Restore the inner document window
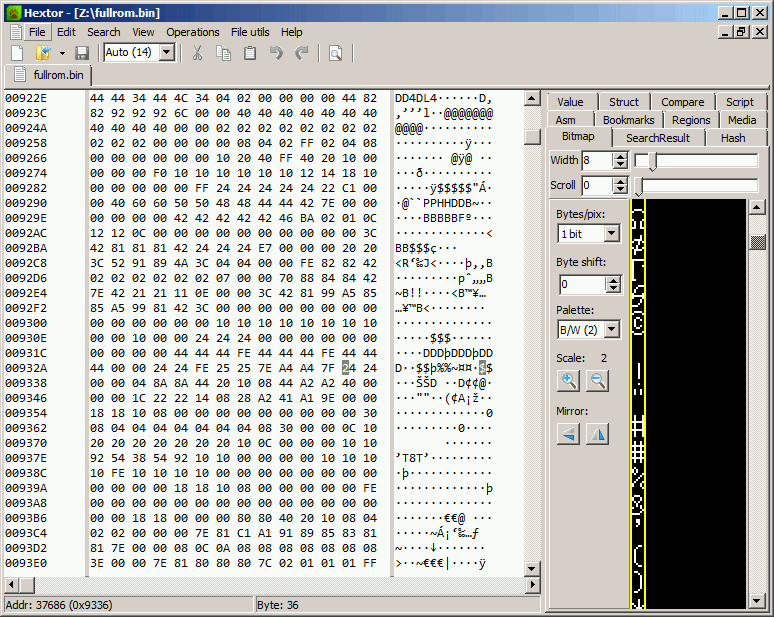The width and height of the screenshot is (774, 617). pyautogui.click(x=741, y=32)
